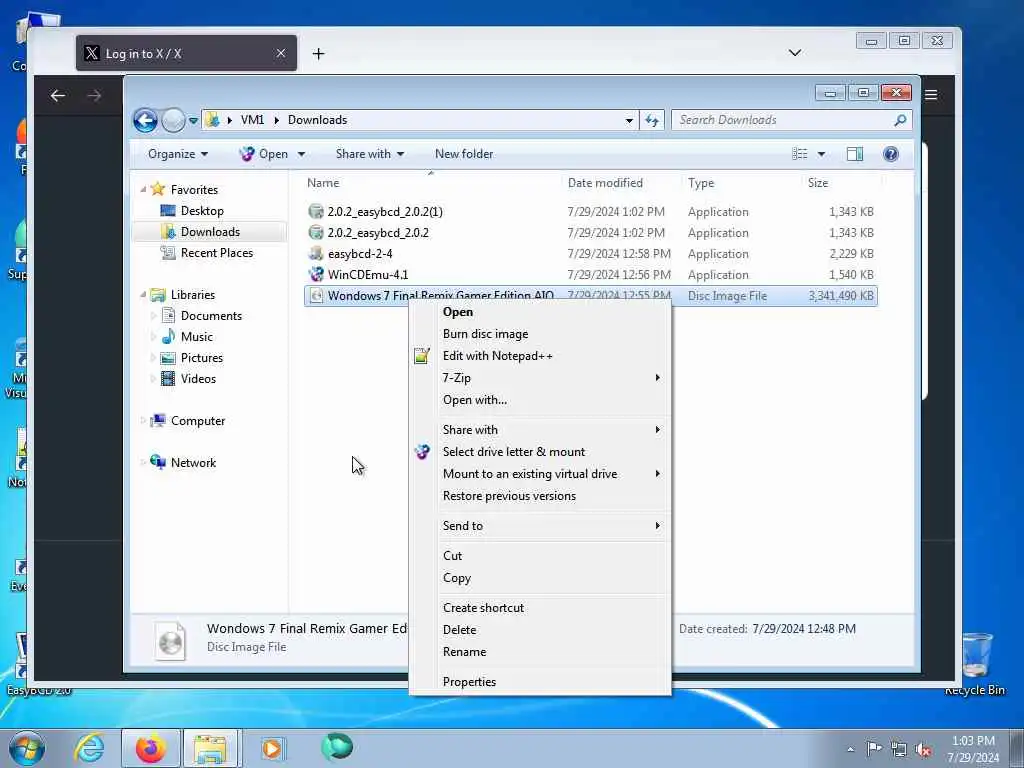Click the muted volume tray icon
This screenshot has width=1024, height=768.
(923, 750)
